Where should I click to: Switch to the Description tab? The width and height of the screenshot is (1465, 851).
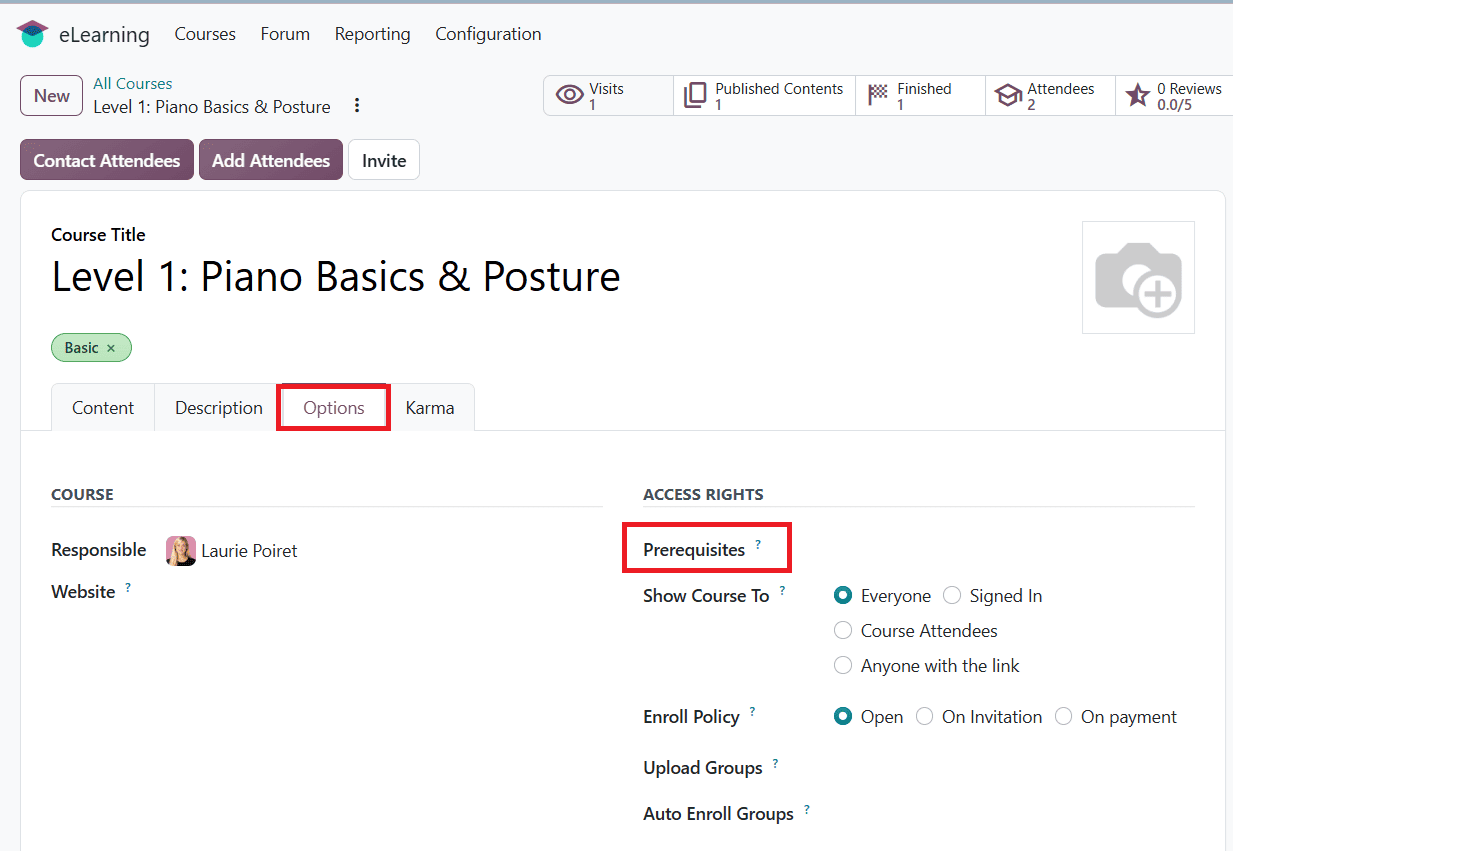coord(219,408)
